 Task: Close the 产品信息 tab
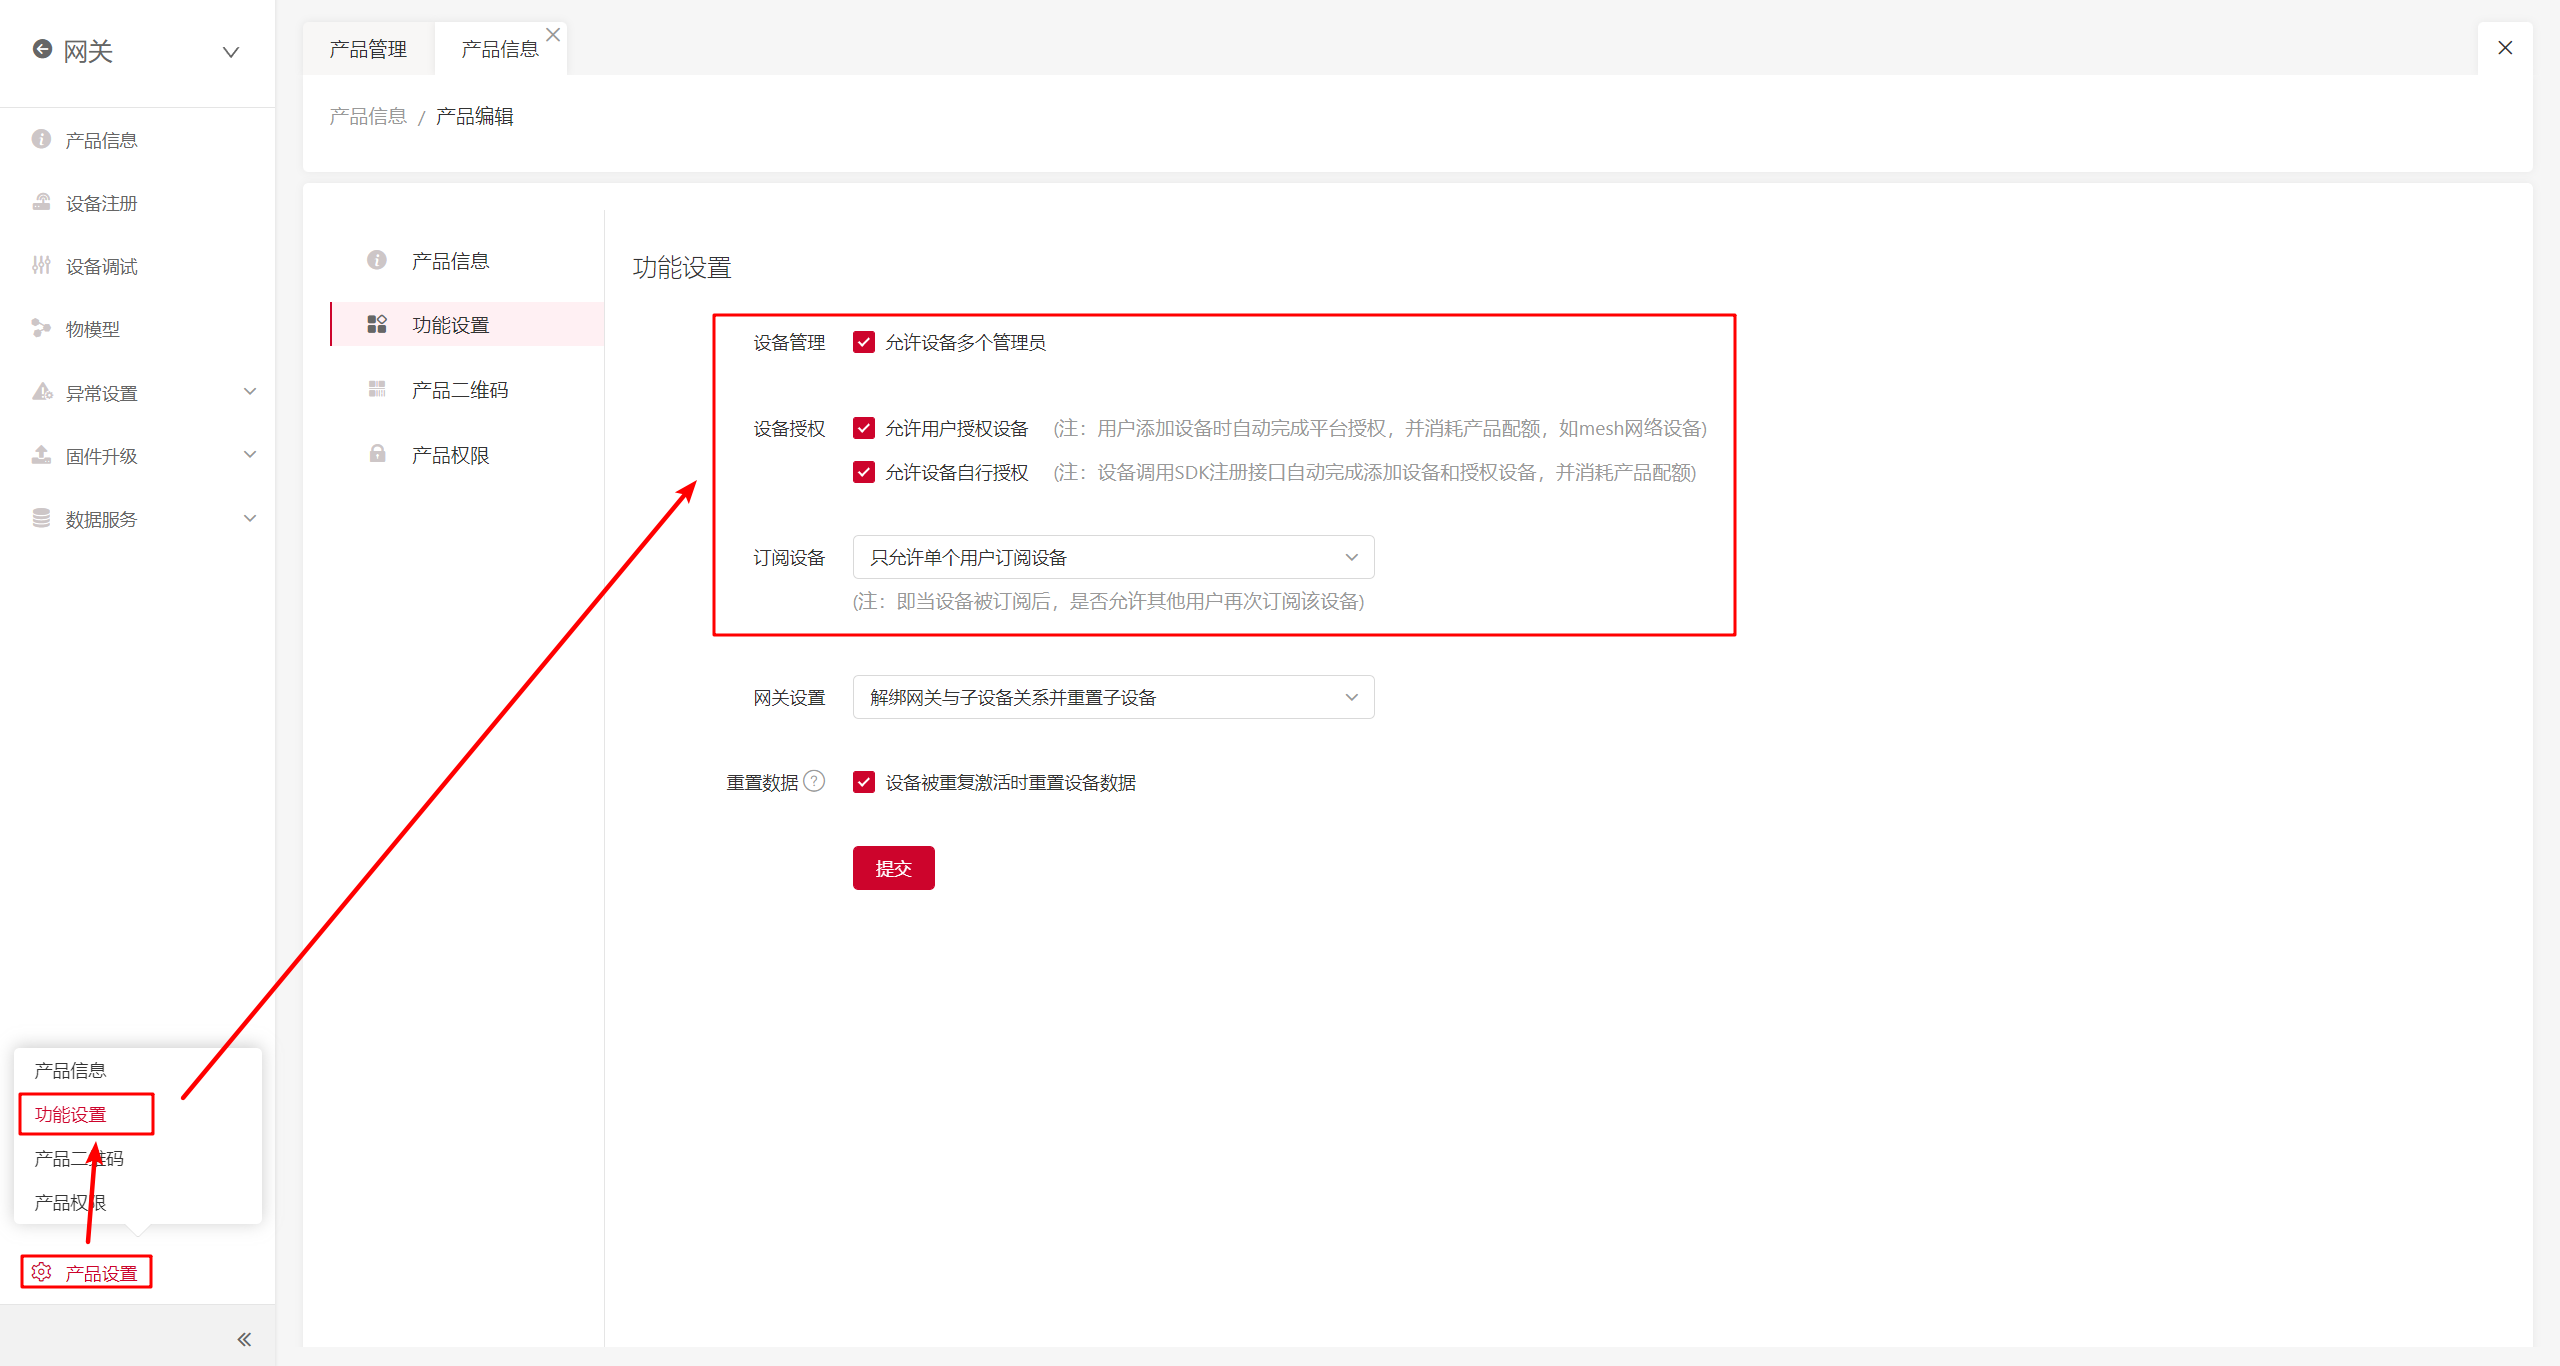553,34
